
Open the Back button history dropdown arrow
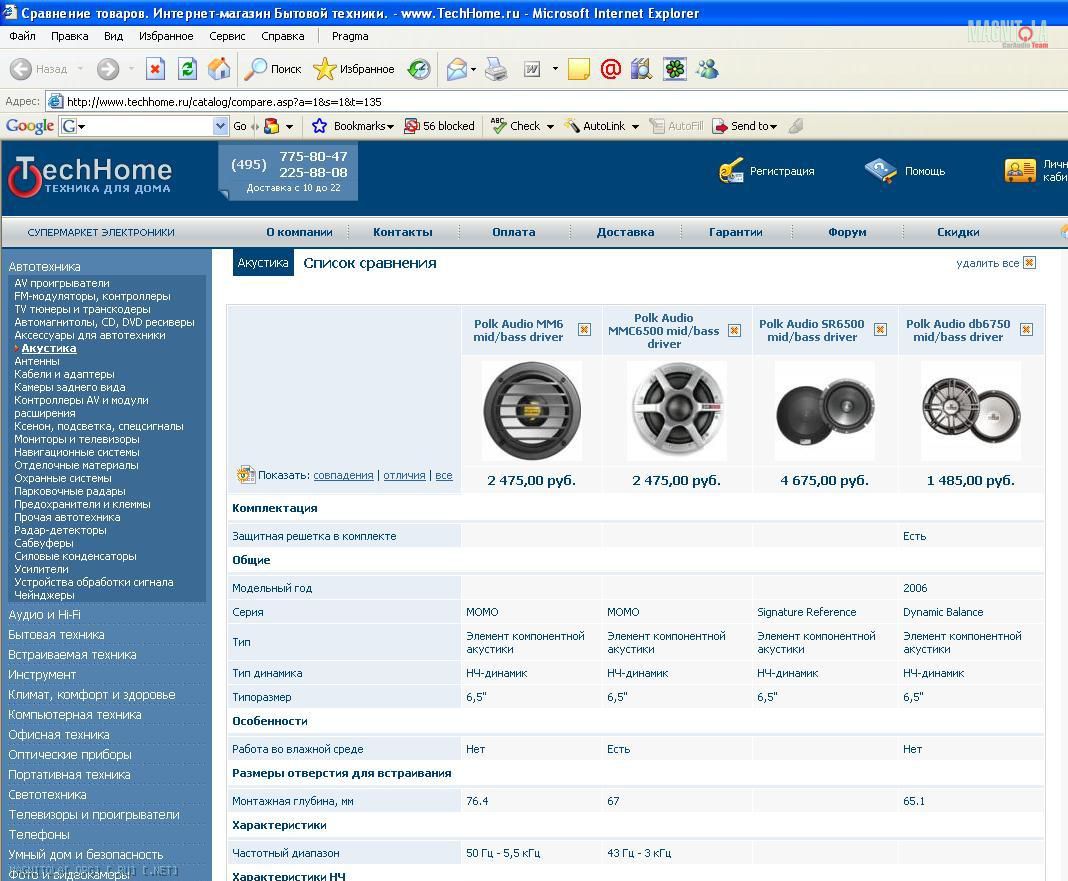click(80, 69)
